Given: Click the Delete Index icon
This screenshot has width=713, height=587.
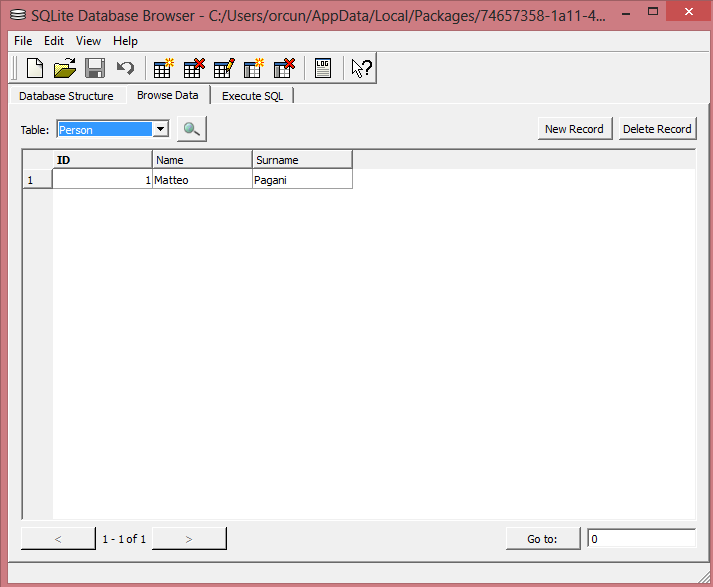Looking at the screenshot, I should click(284, 69).
